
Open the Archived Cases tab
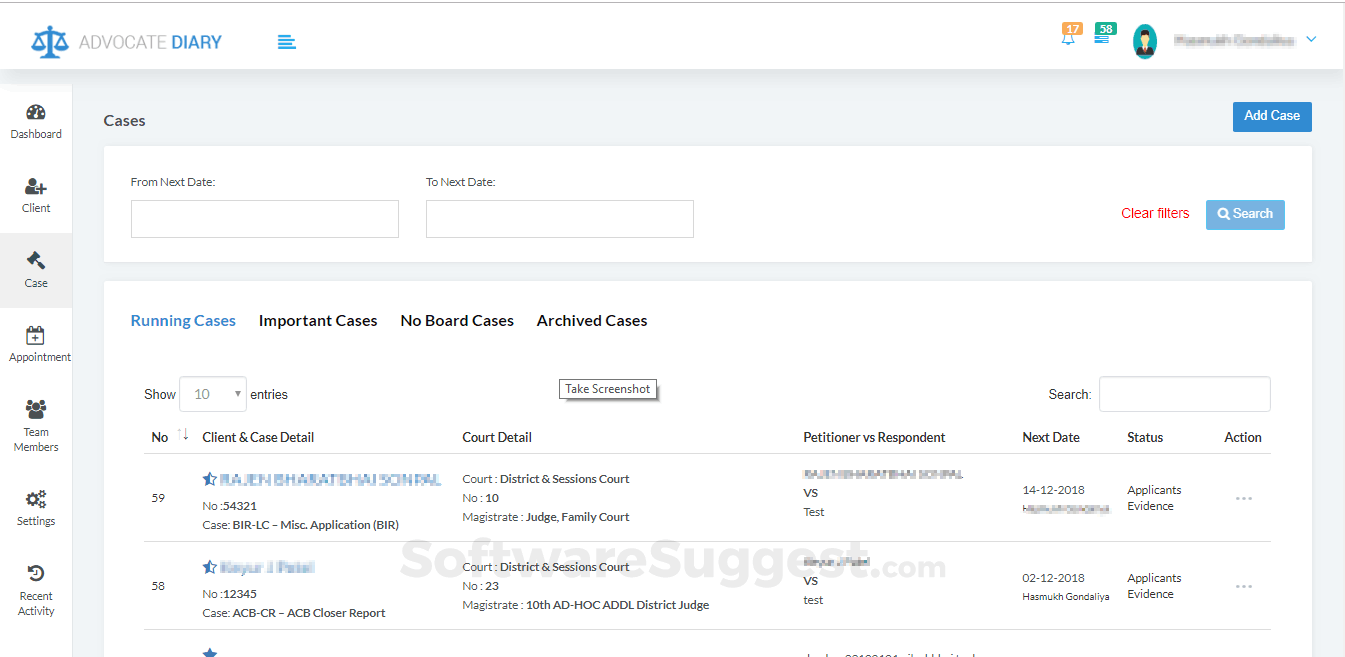tap(591, 320)
